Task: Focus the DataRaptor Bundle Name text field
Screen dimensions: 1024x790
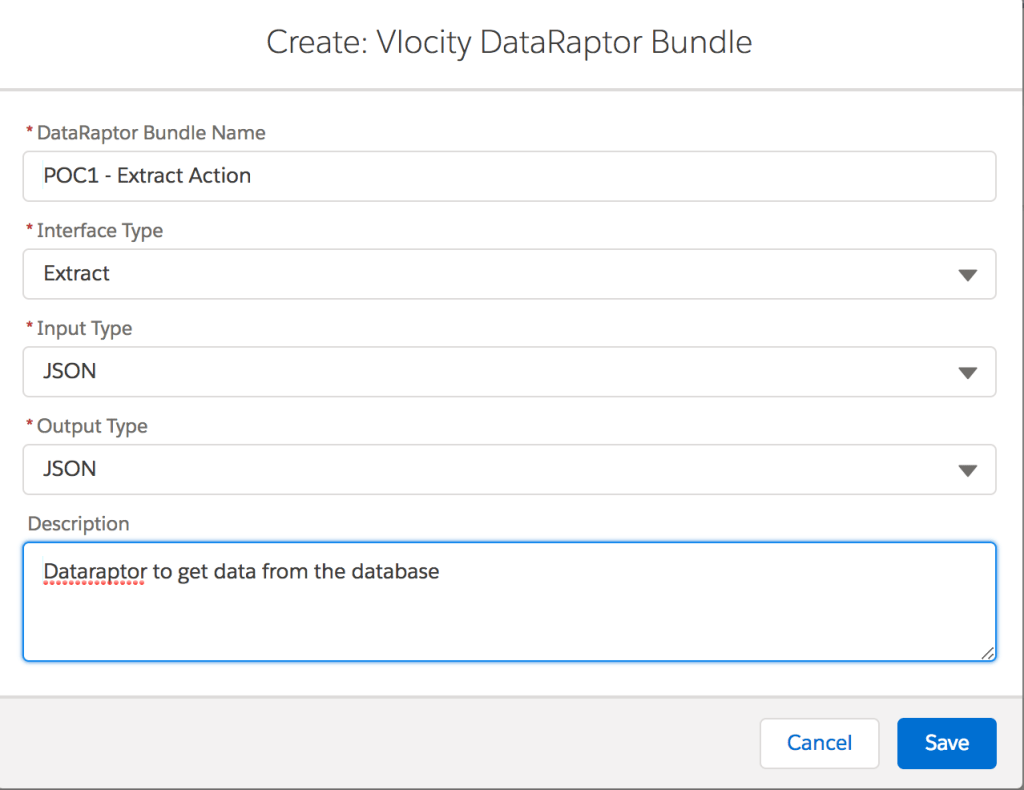Action: coord(509,176)
